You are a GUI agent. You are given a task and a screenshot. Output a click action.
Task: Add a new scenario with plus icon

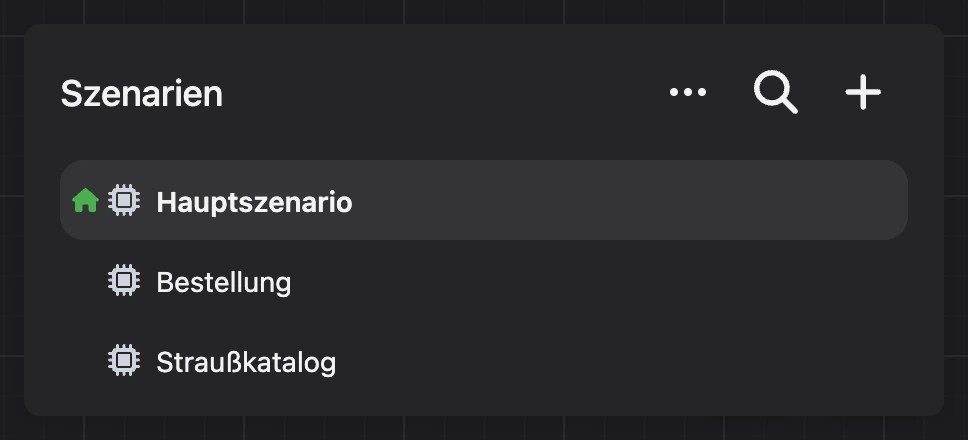(863, 93)
